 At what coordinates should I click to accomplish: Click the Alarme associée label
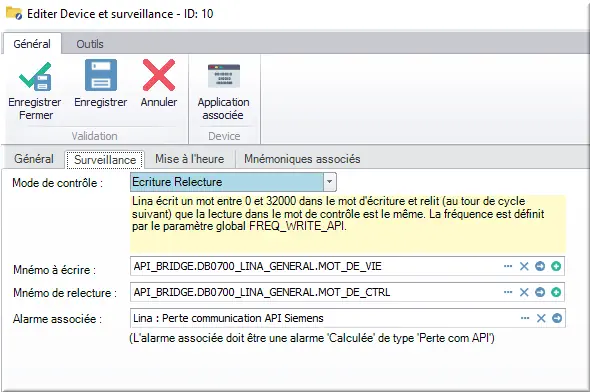pos(58,319)
